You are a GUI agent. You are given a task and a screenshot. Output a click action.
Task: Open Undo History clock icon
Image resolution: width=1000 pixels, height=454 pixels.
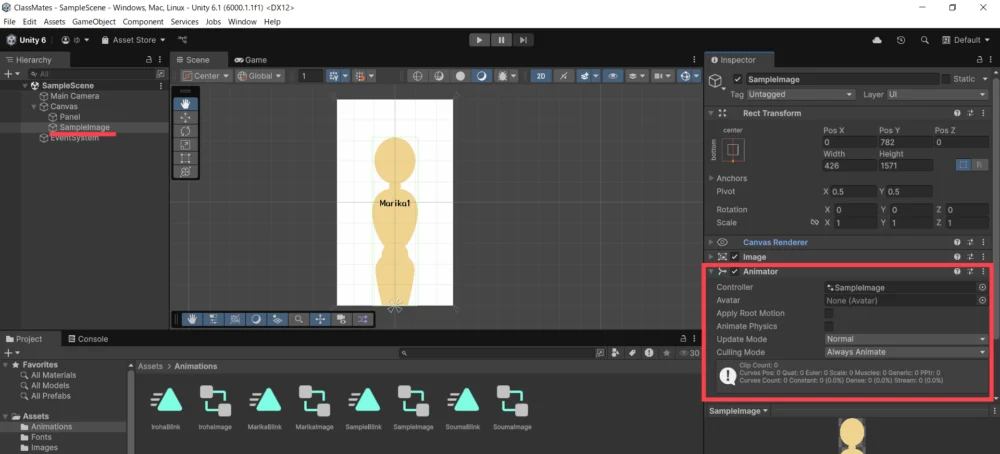pos(901,40)
